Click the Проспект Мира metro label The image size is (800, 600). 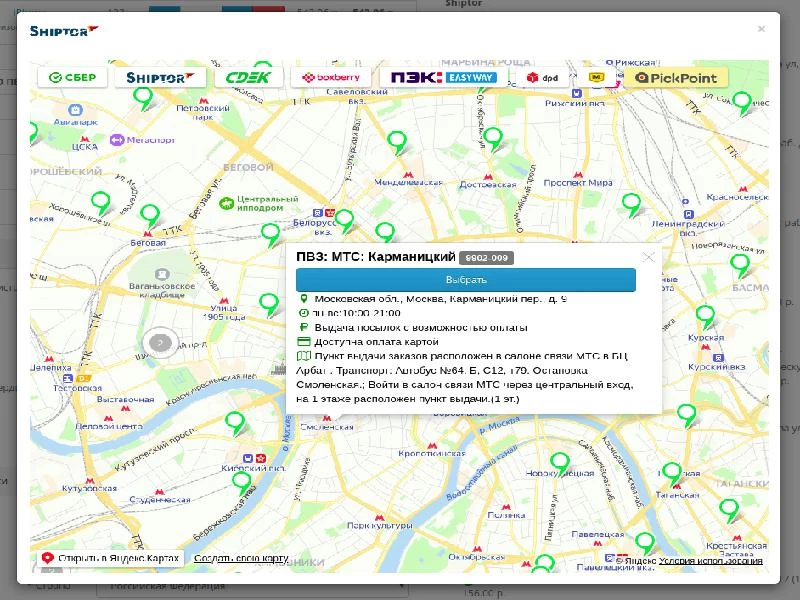click(x=578, y=183)
